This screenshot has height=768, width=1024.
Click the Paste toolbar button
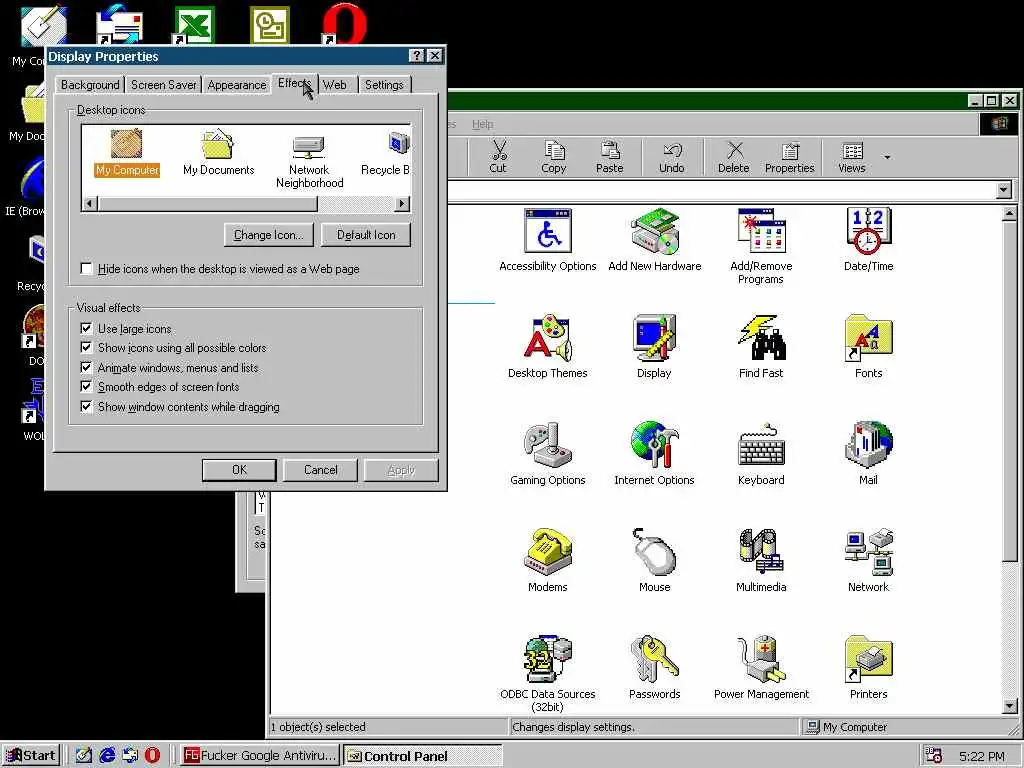609,157
